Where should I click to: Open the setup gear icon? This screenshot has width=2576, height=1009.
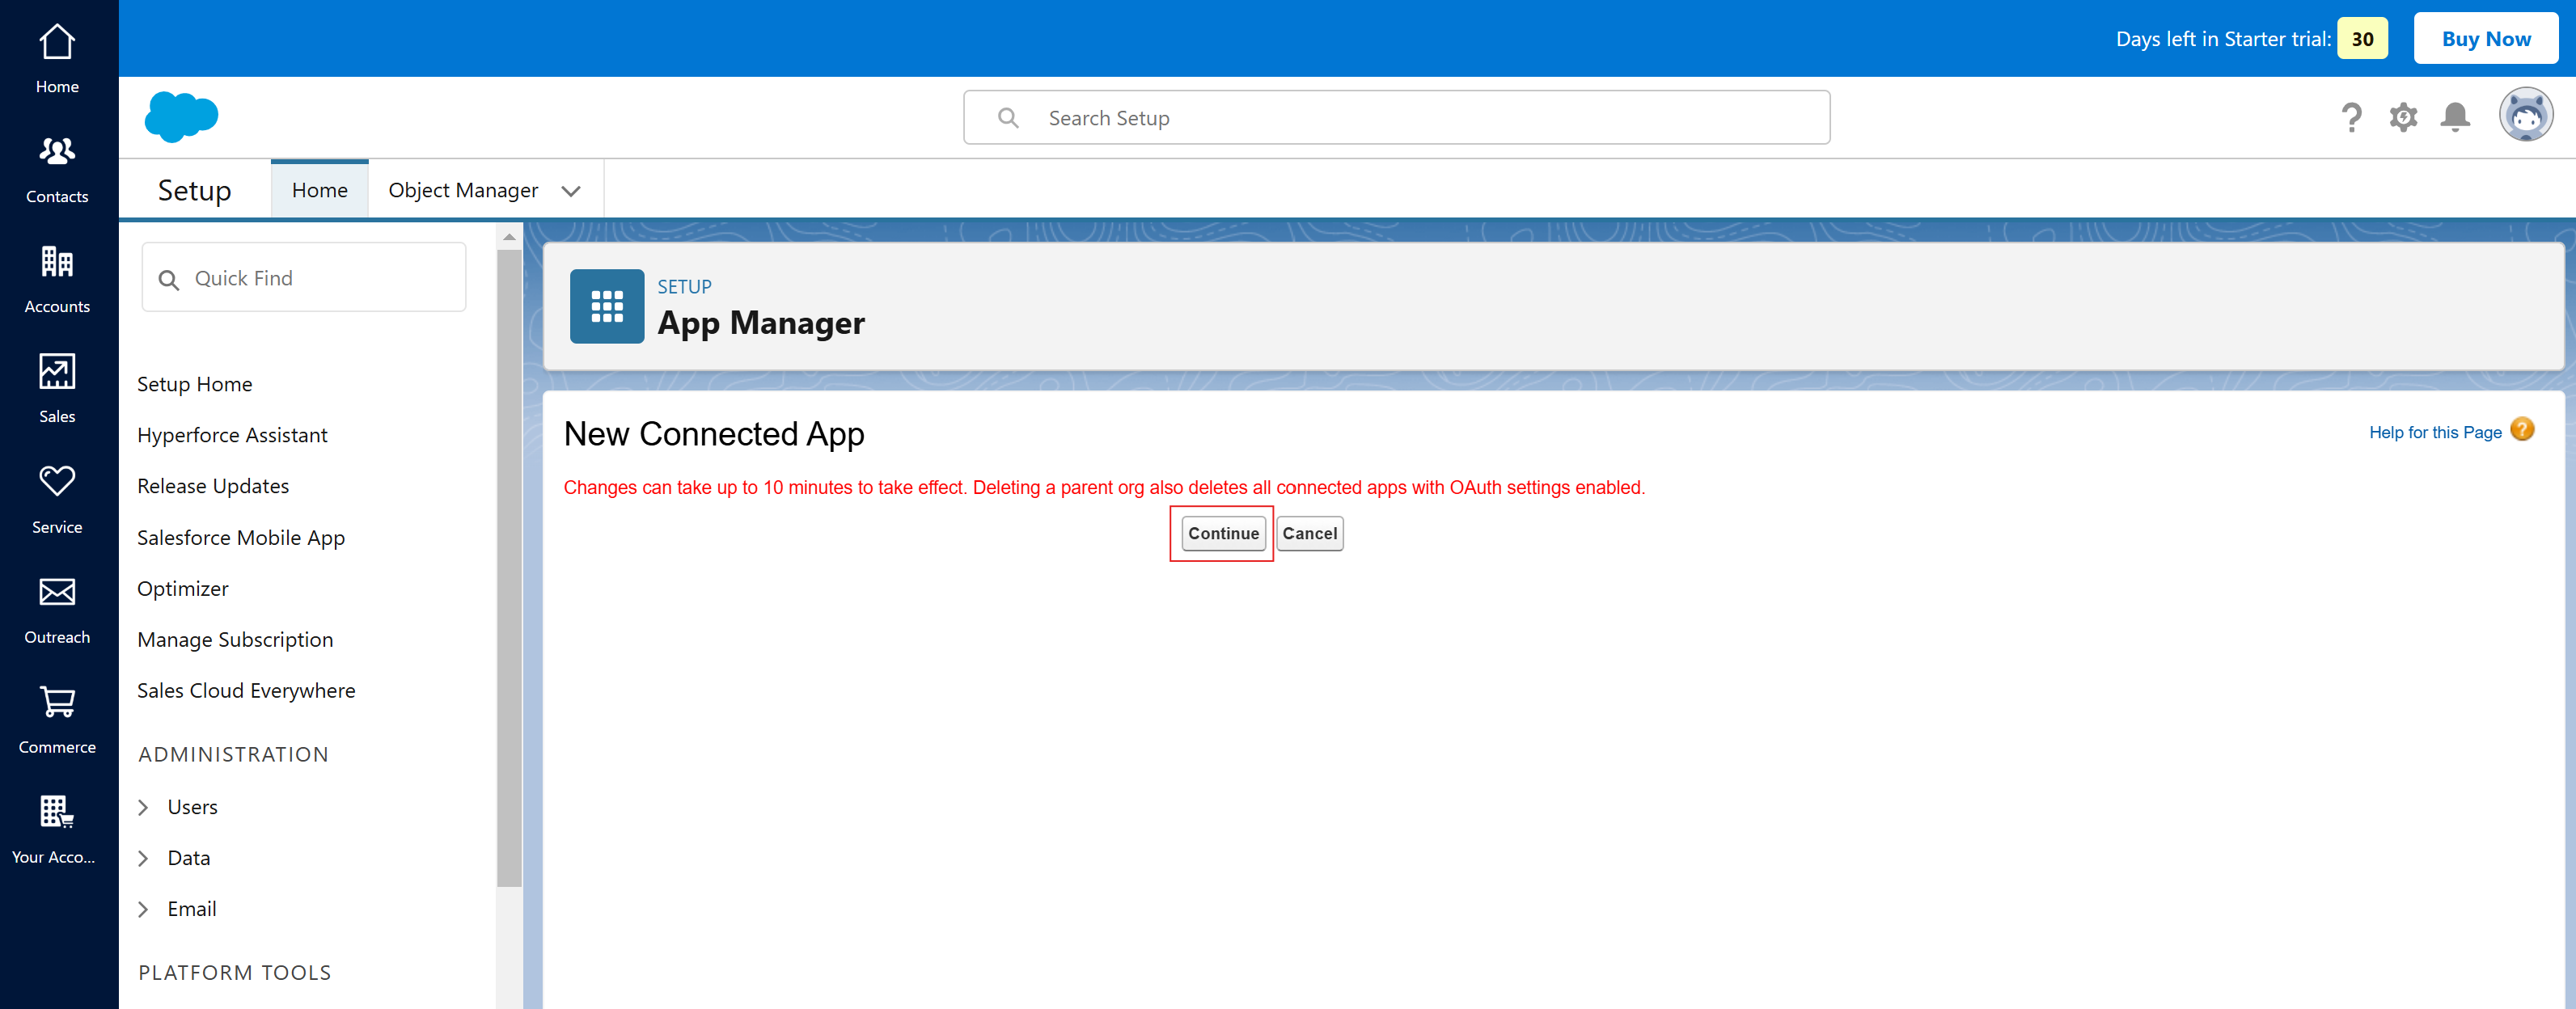[2403, 117]
